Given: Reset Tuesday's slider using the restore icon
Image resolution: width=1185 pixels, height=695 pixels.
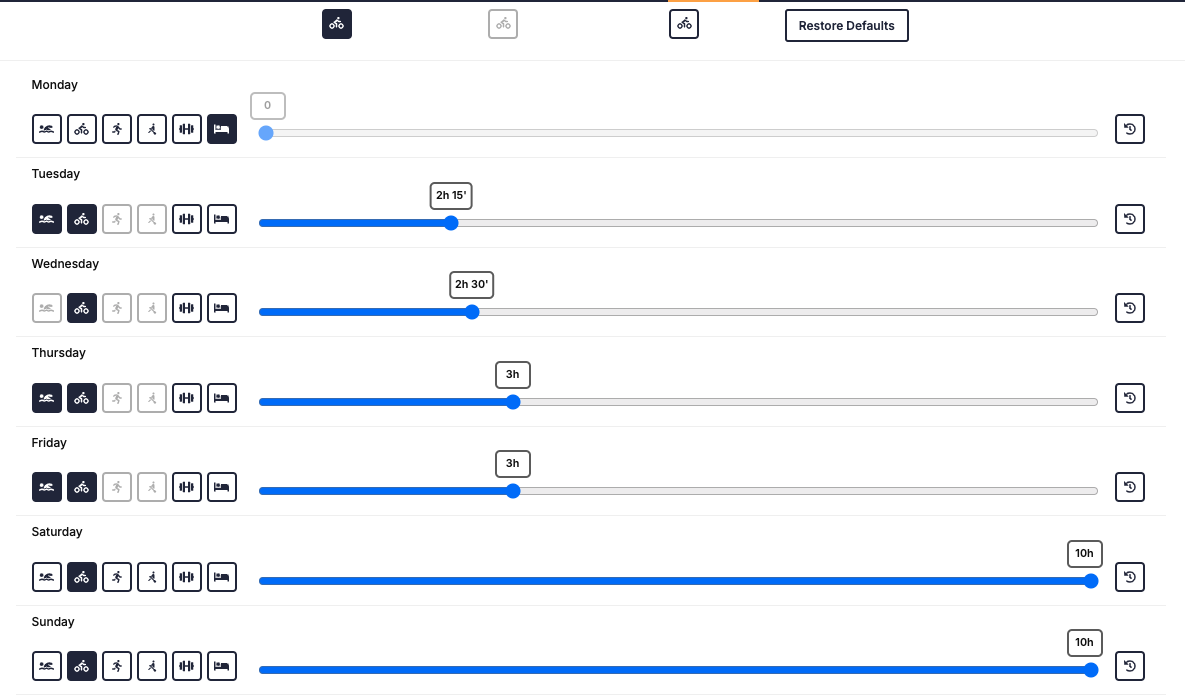Looking at the screenshot, I should pyautogui.click(x=1130, y=219).
